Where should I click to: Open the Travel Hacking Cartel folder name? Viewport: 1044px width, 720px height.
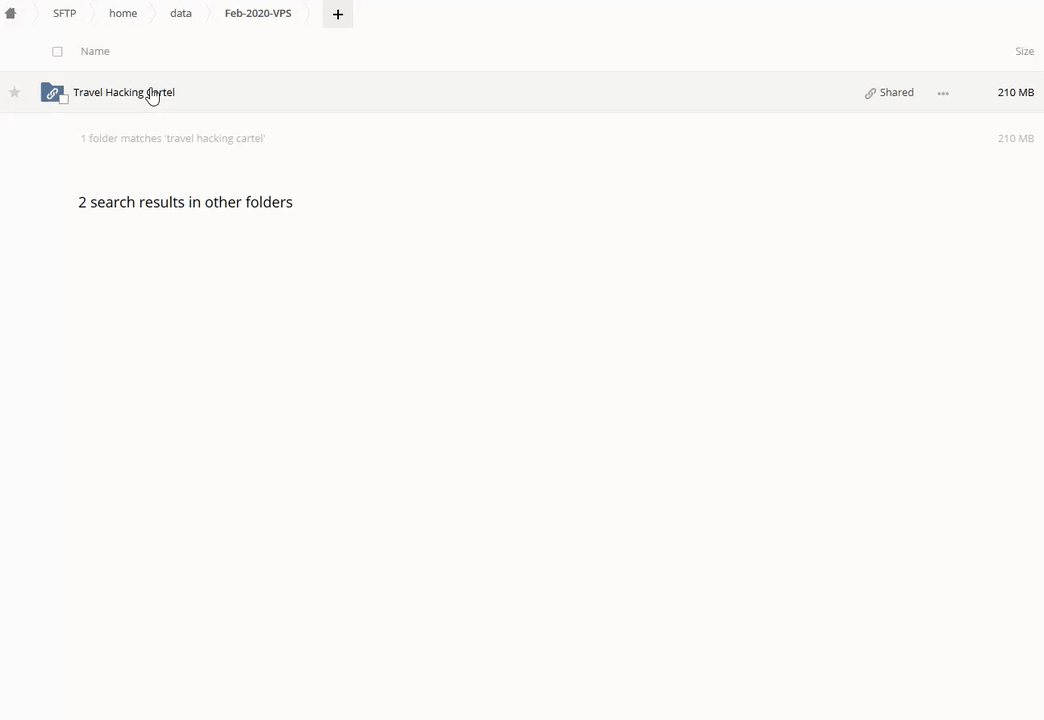(x=123, y=92)
